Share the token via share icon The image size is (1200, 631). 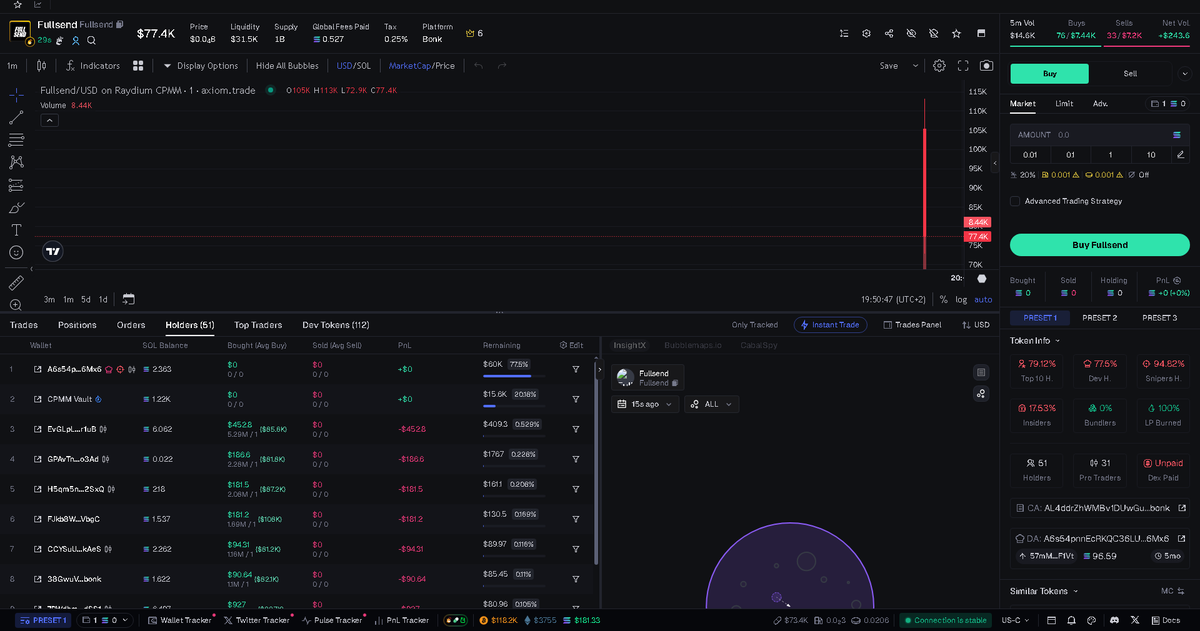pyautogui.click(x=889, y=33)
